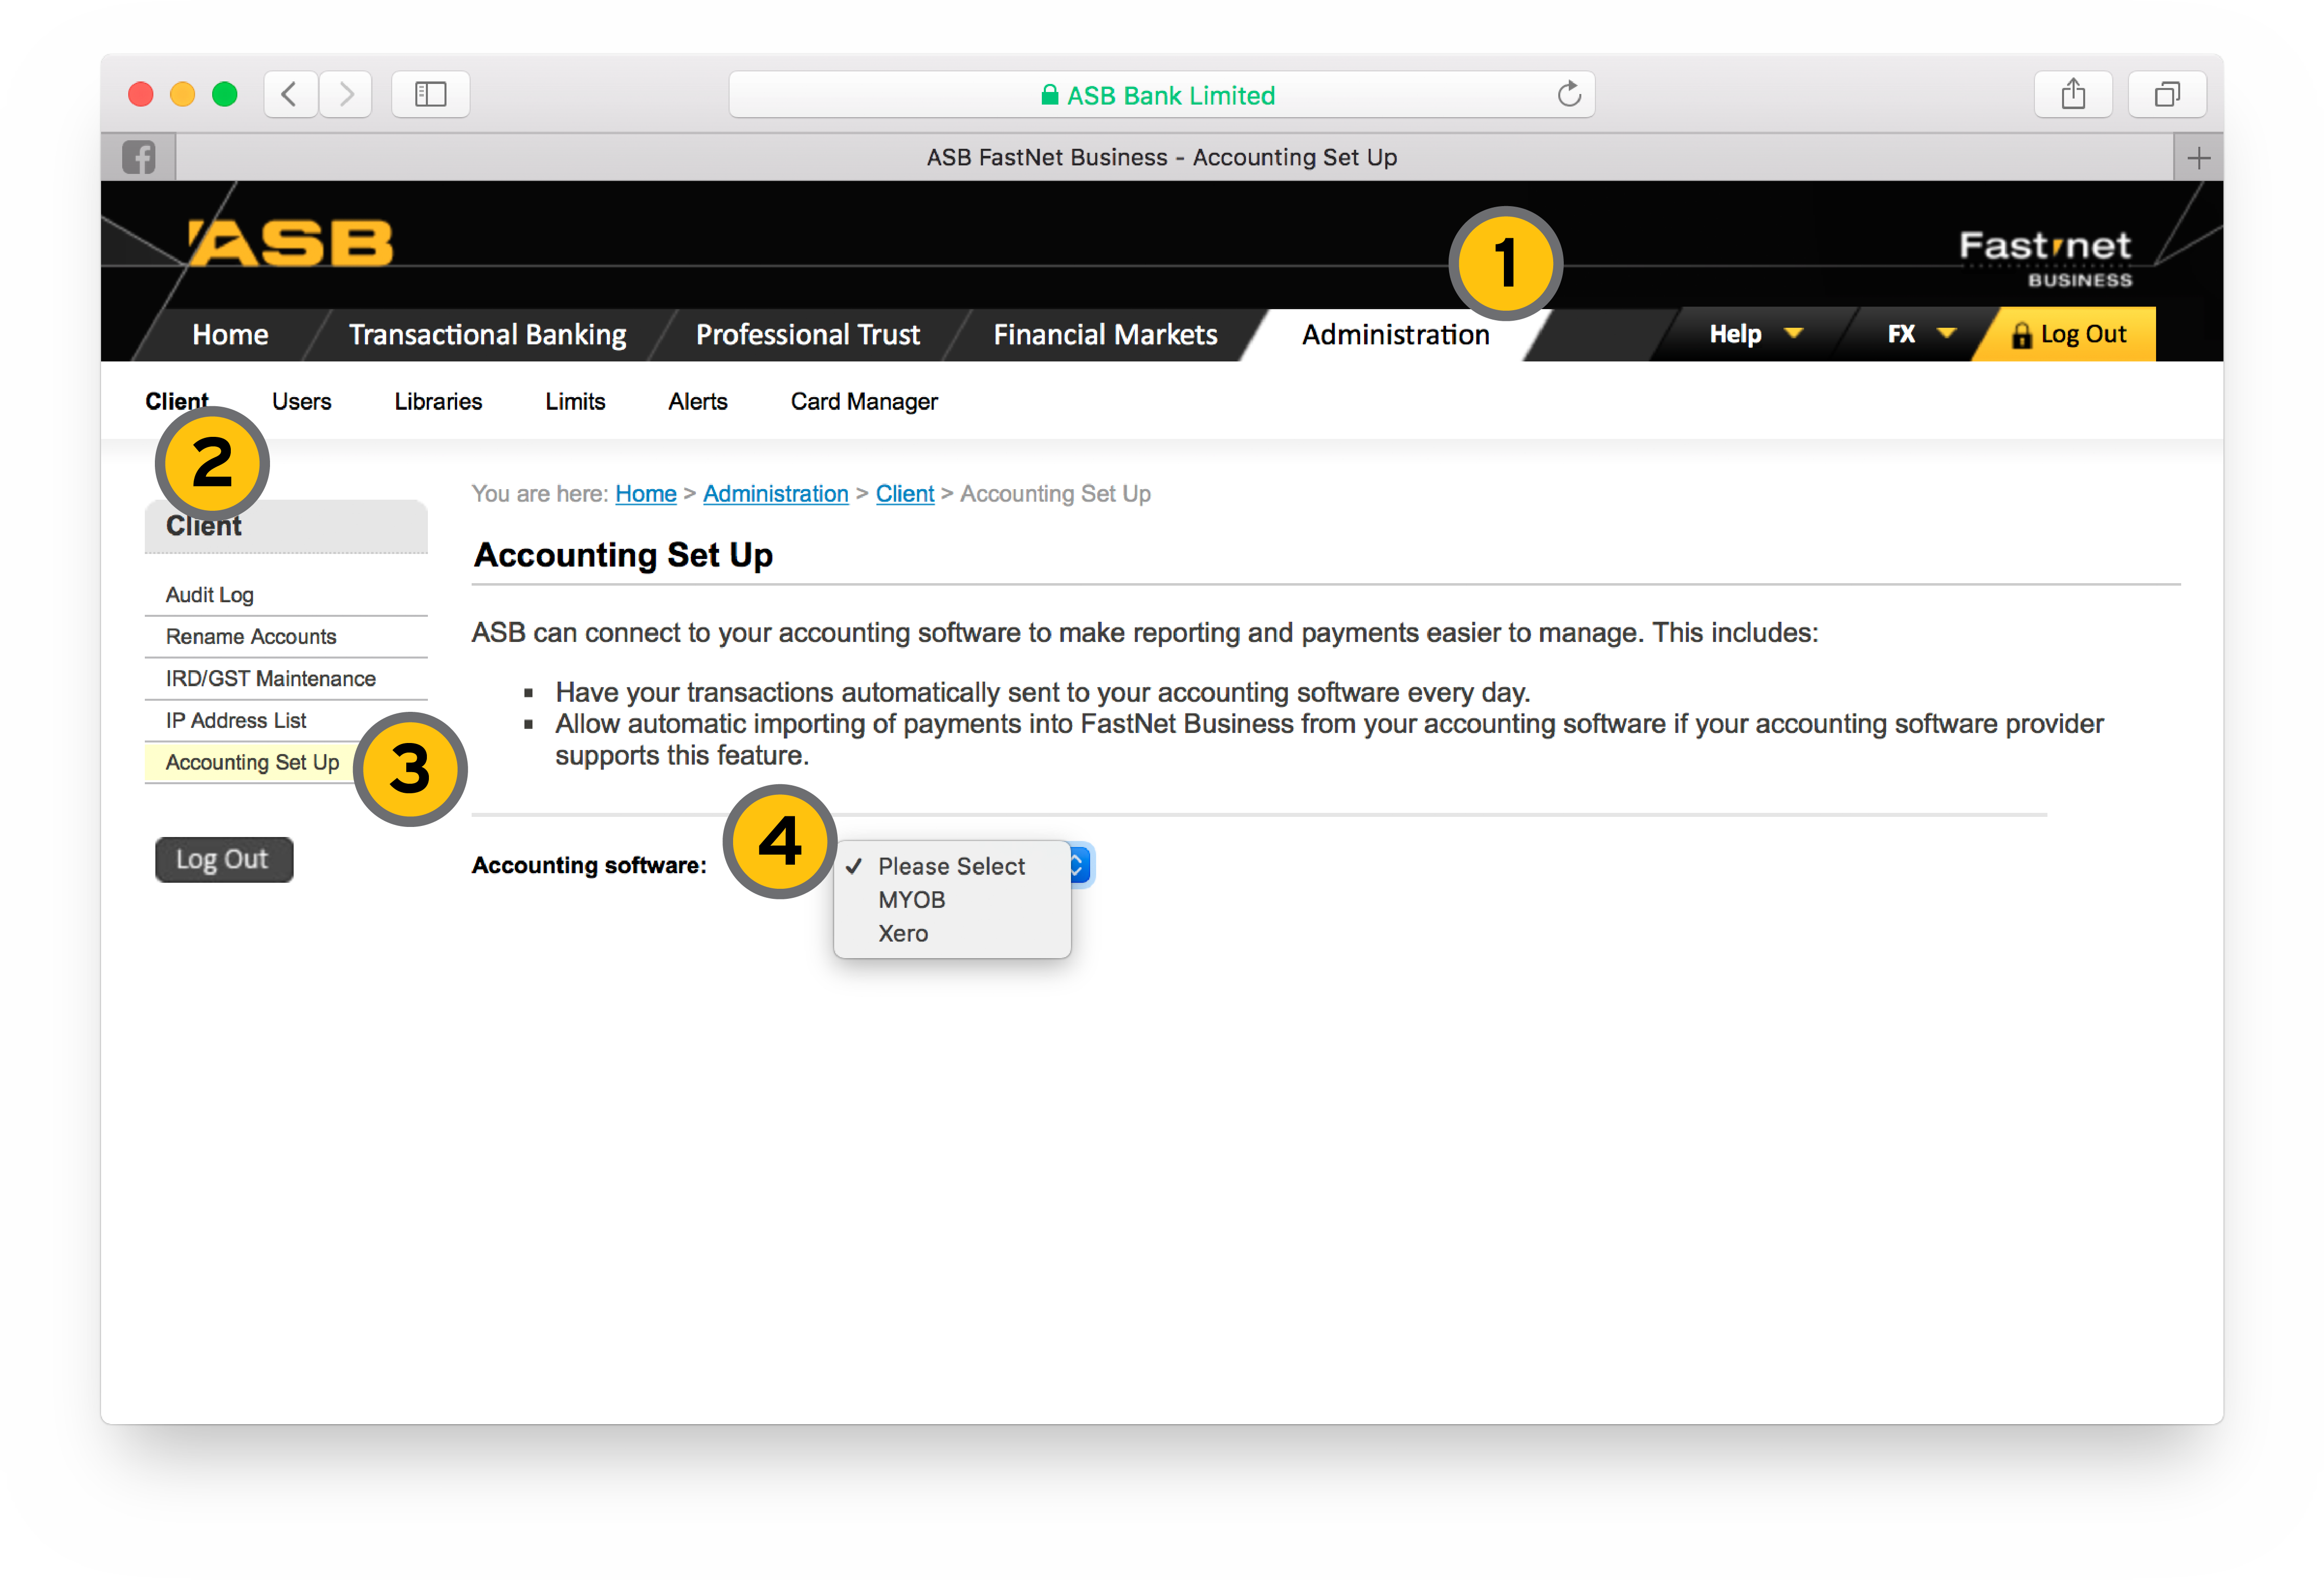Follow the Administration breadcrumb link

[775, 493]
